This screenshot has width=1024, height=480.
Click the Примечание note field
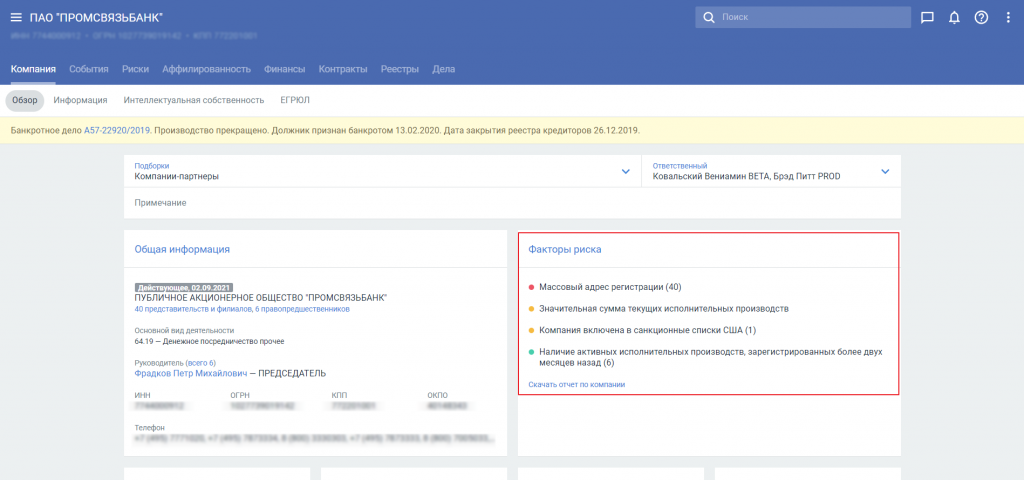513,203
